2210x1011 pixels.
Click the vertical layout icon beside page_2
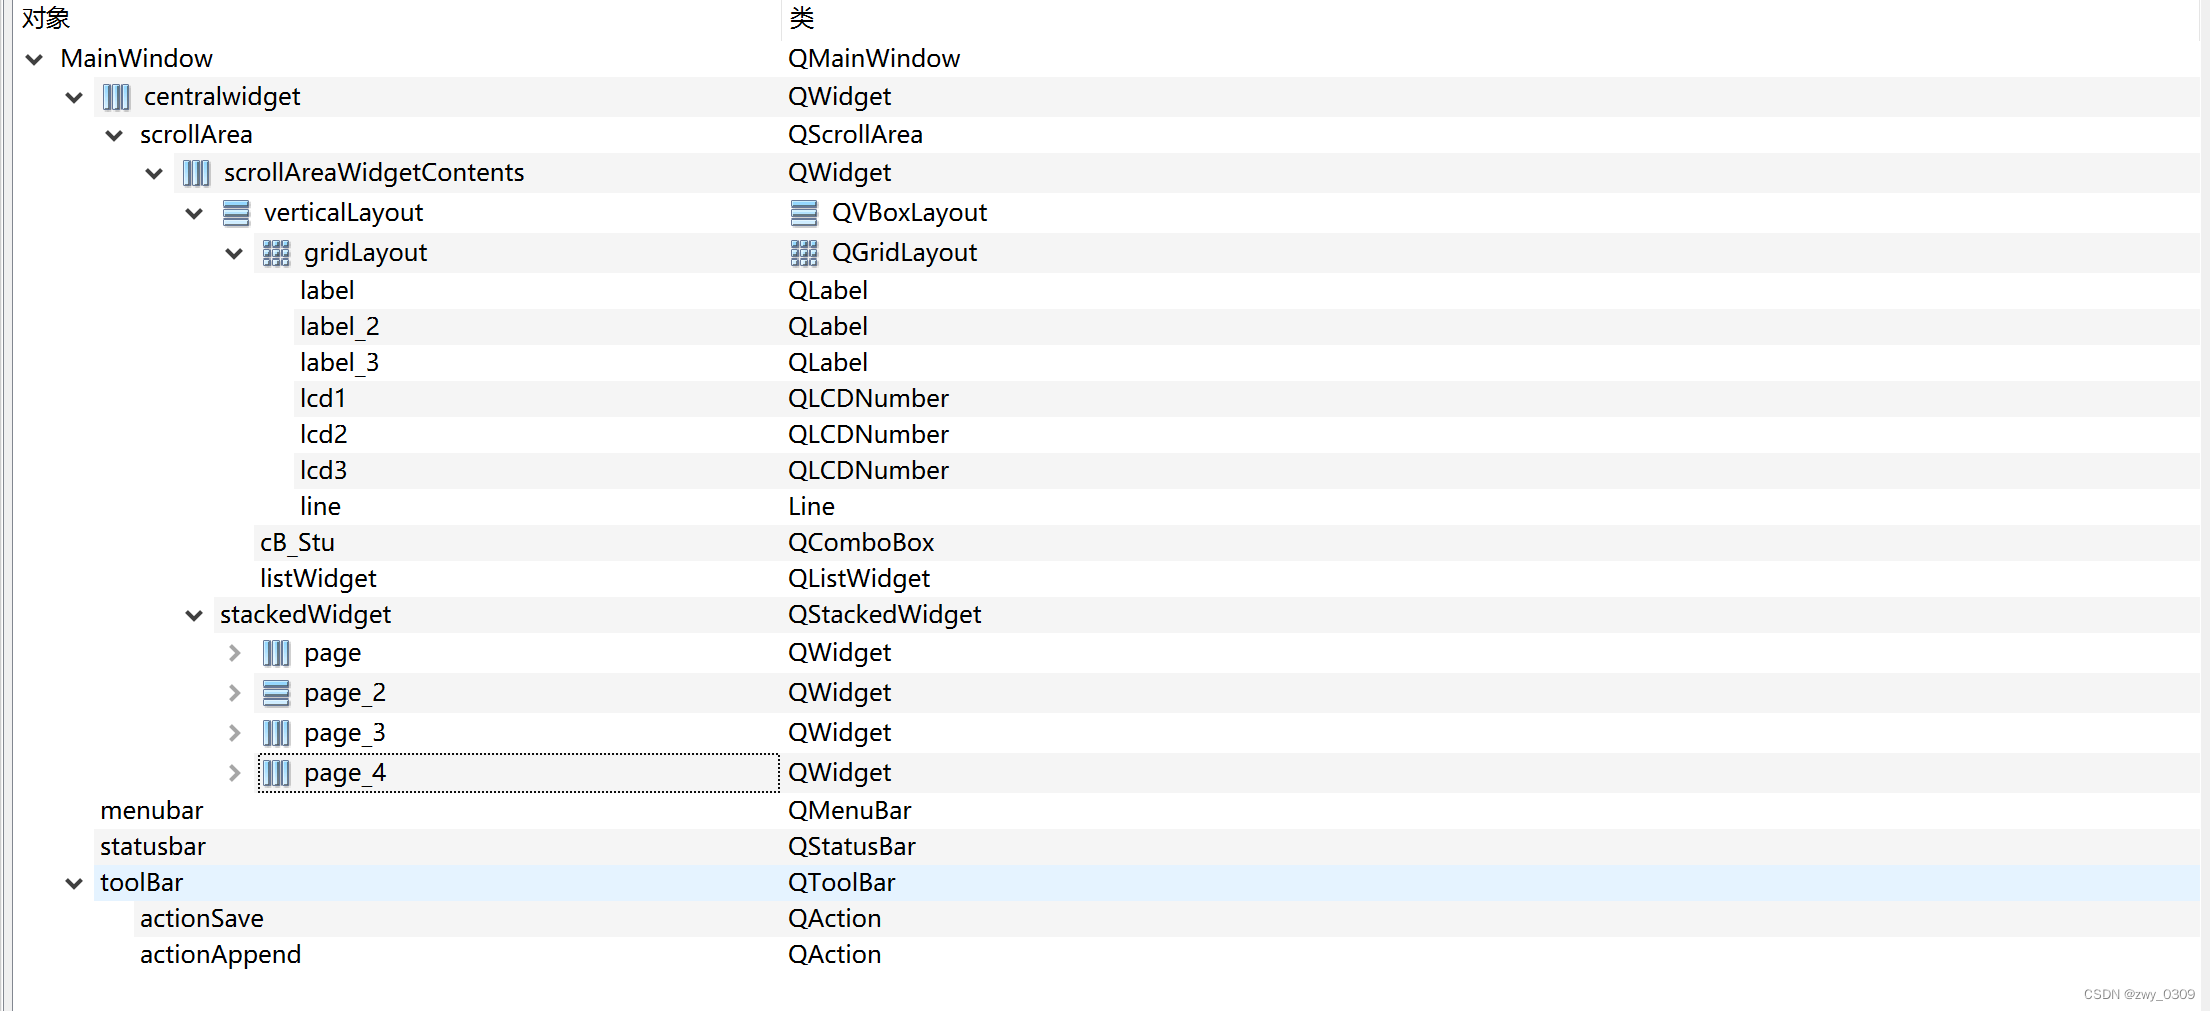point(276,693)
